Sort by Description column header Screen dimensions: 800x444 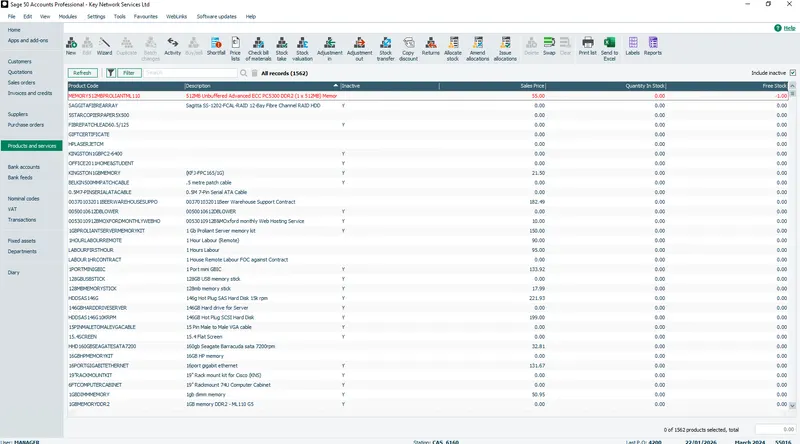pyautogui.click(x=262, y=86)
